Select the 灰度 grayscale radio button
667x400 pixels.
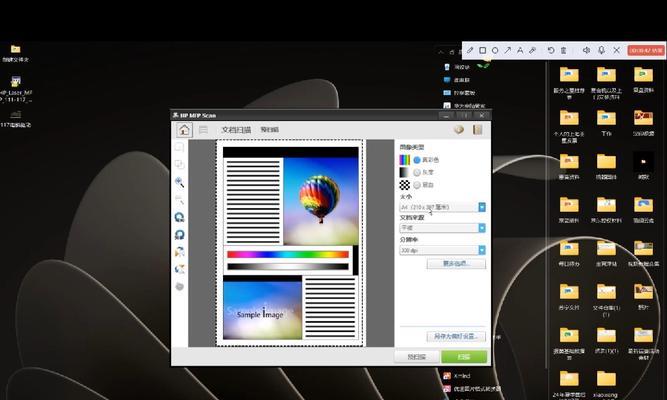coord(417,172)
